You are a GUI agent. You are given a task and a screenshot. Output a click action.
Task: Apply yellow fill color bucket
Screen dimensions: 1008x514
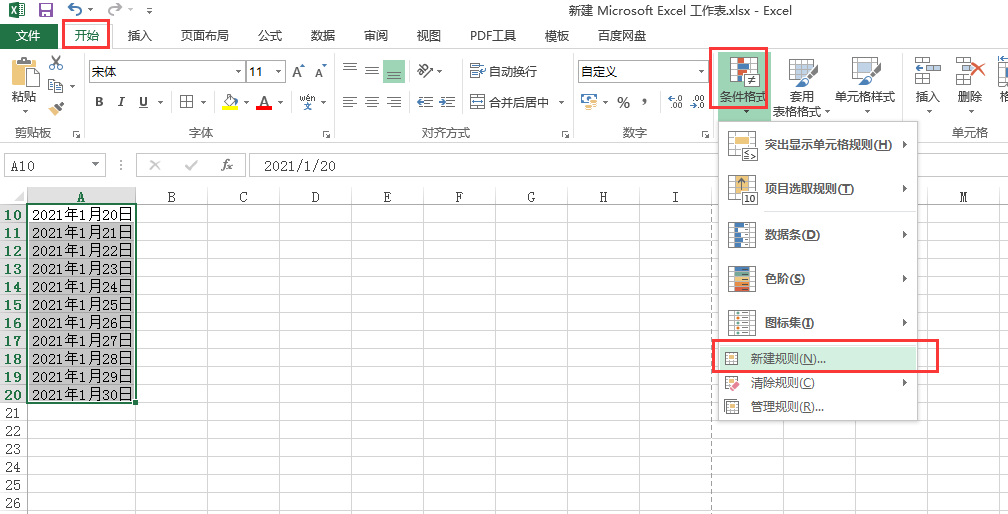tap(230, 102)
